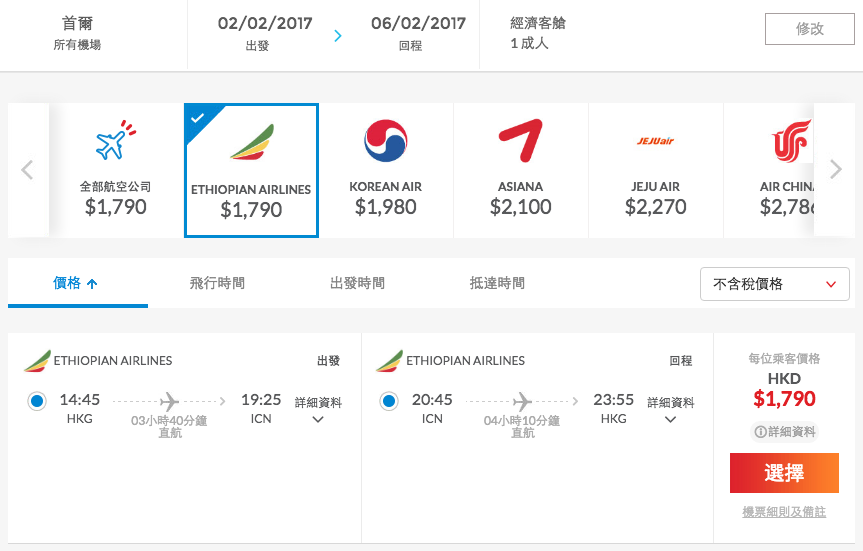The height and width of the screenshot is (551, 863).
Task: Click the 修改 search button
Action: point(810,29)
